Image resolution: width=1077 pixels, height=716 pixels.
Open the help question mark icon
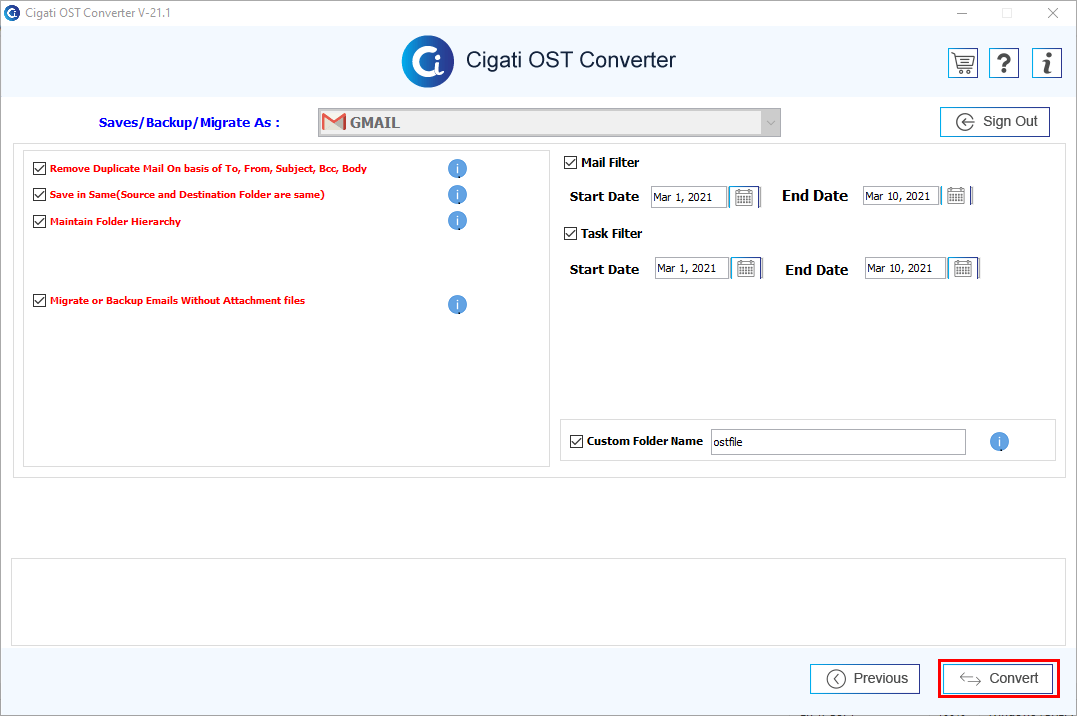click(1004, 63)
